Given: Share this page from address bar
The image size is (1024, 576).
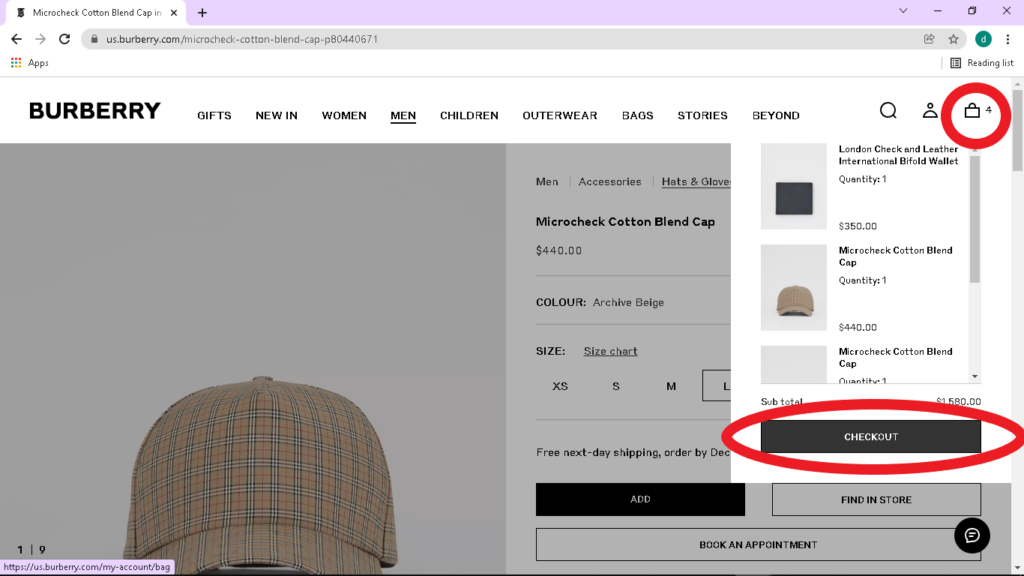Looking at the screenshot, I should (929, 39).
